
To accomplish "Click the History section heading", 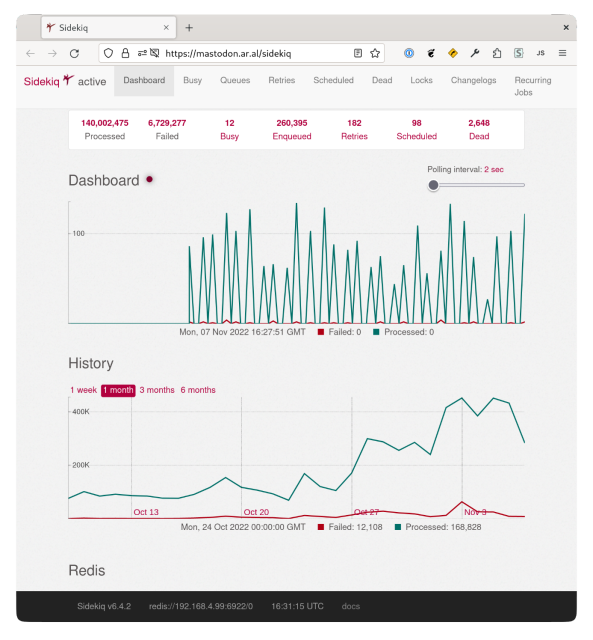I will (91, 363).
